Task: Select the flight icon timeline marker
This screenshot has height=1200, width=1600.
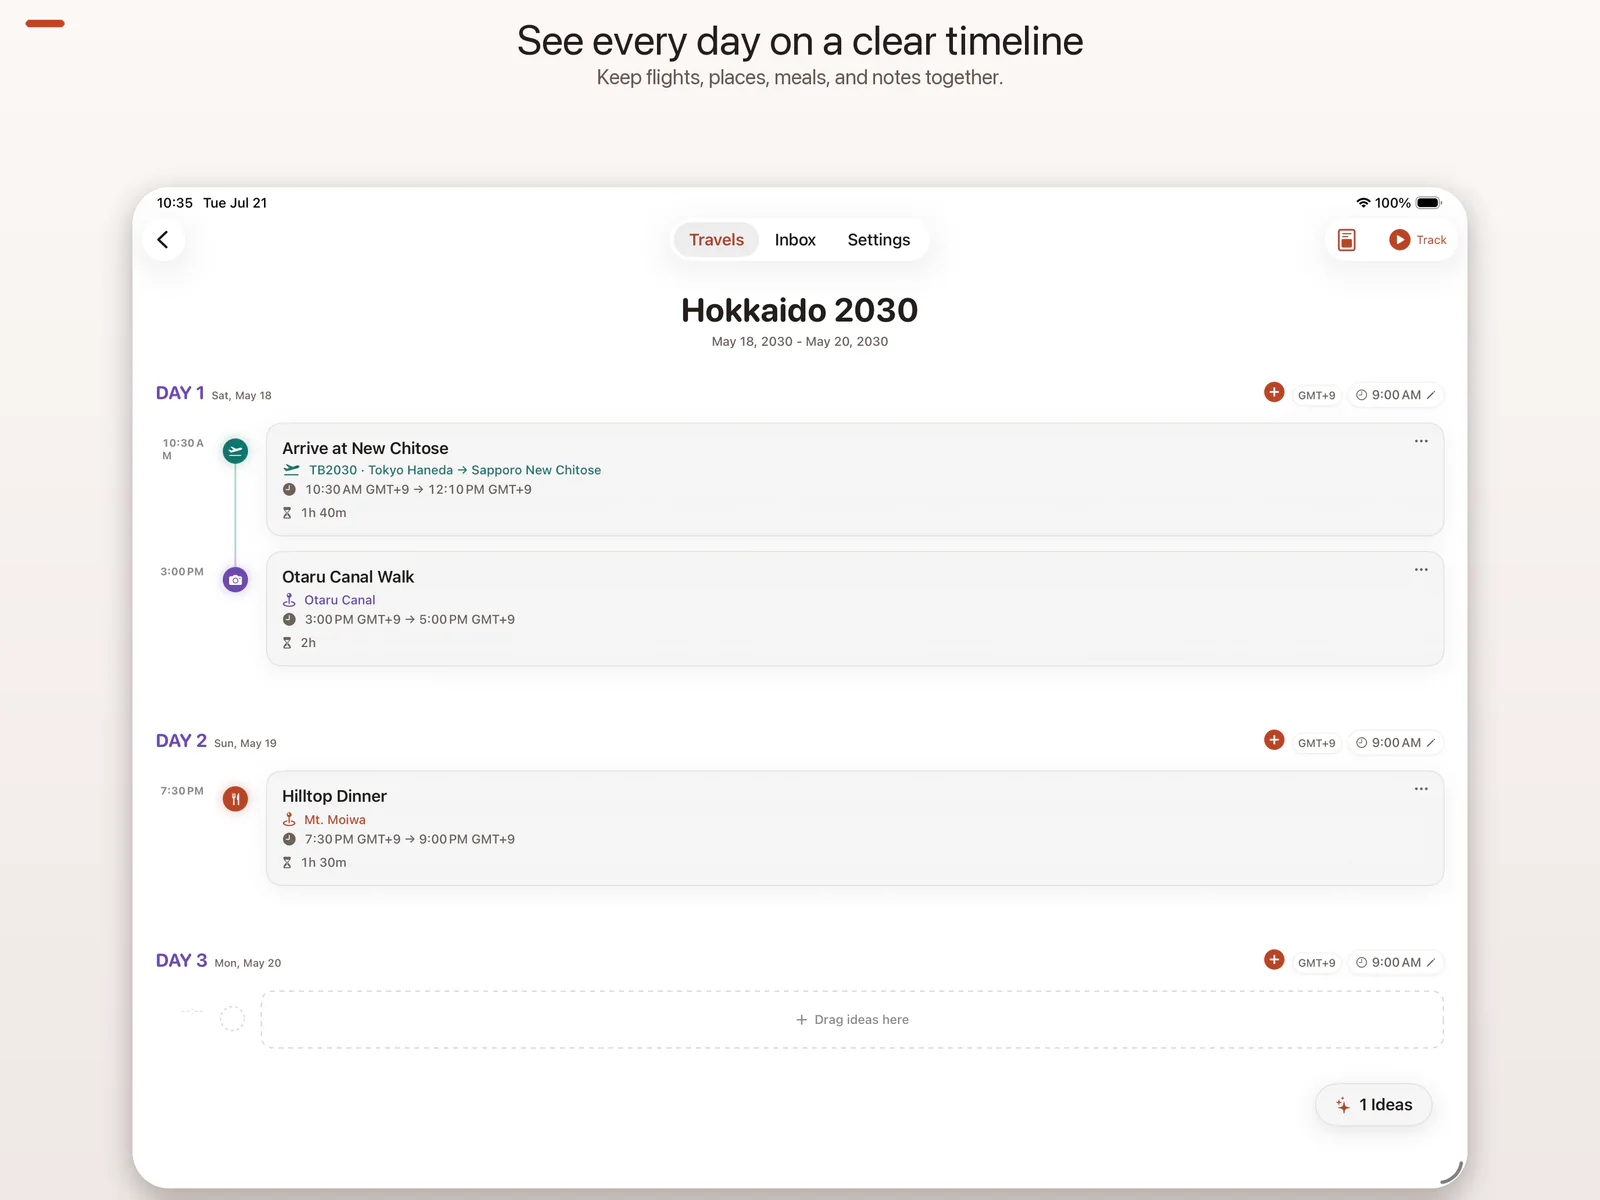Action: coord(235,451)
